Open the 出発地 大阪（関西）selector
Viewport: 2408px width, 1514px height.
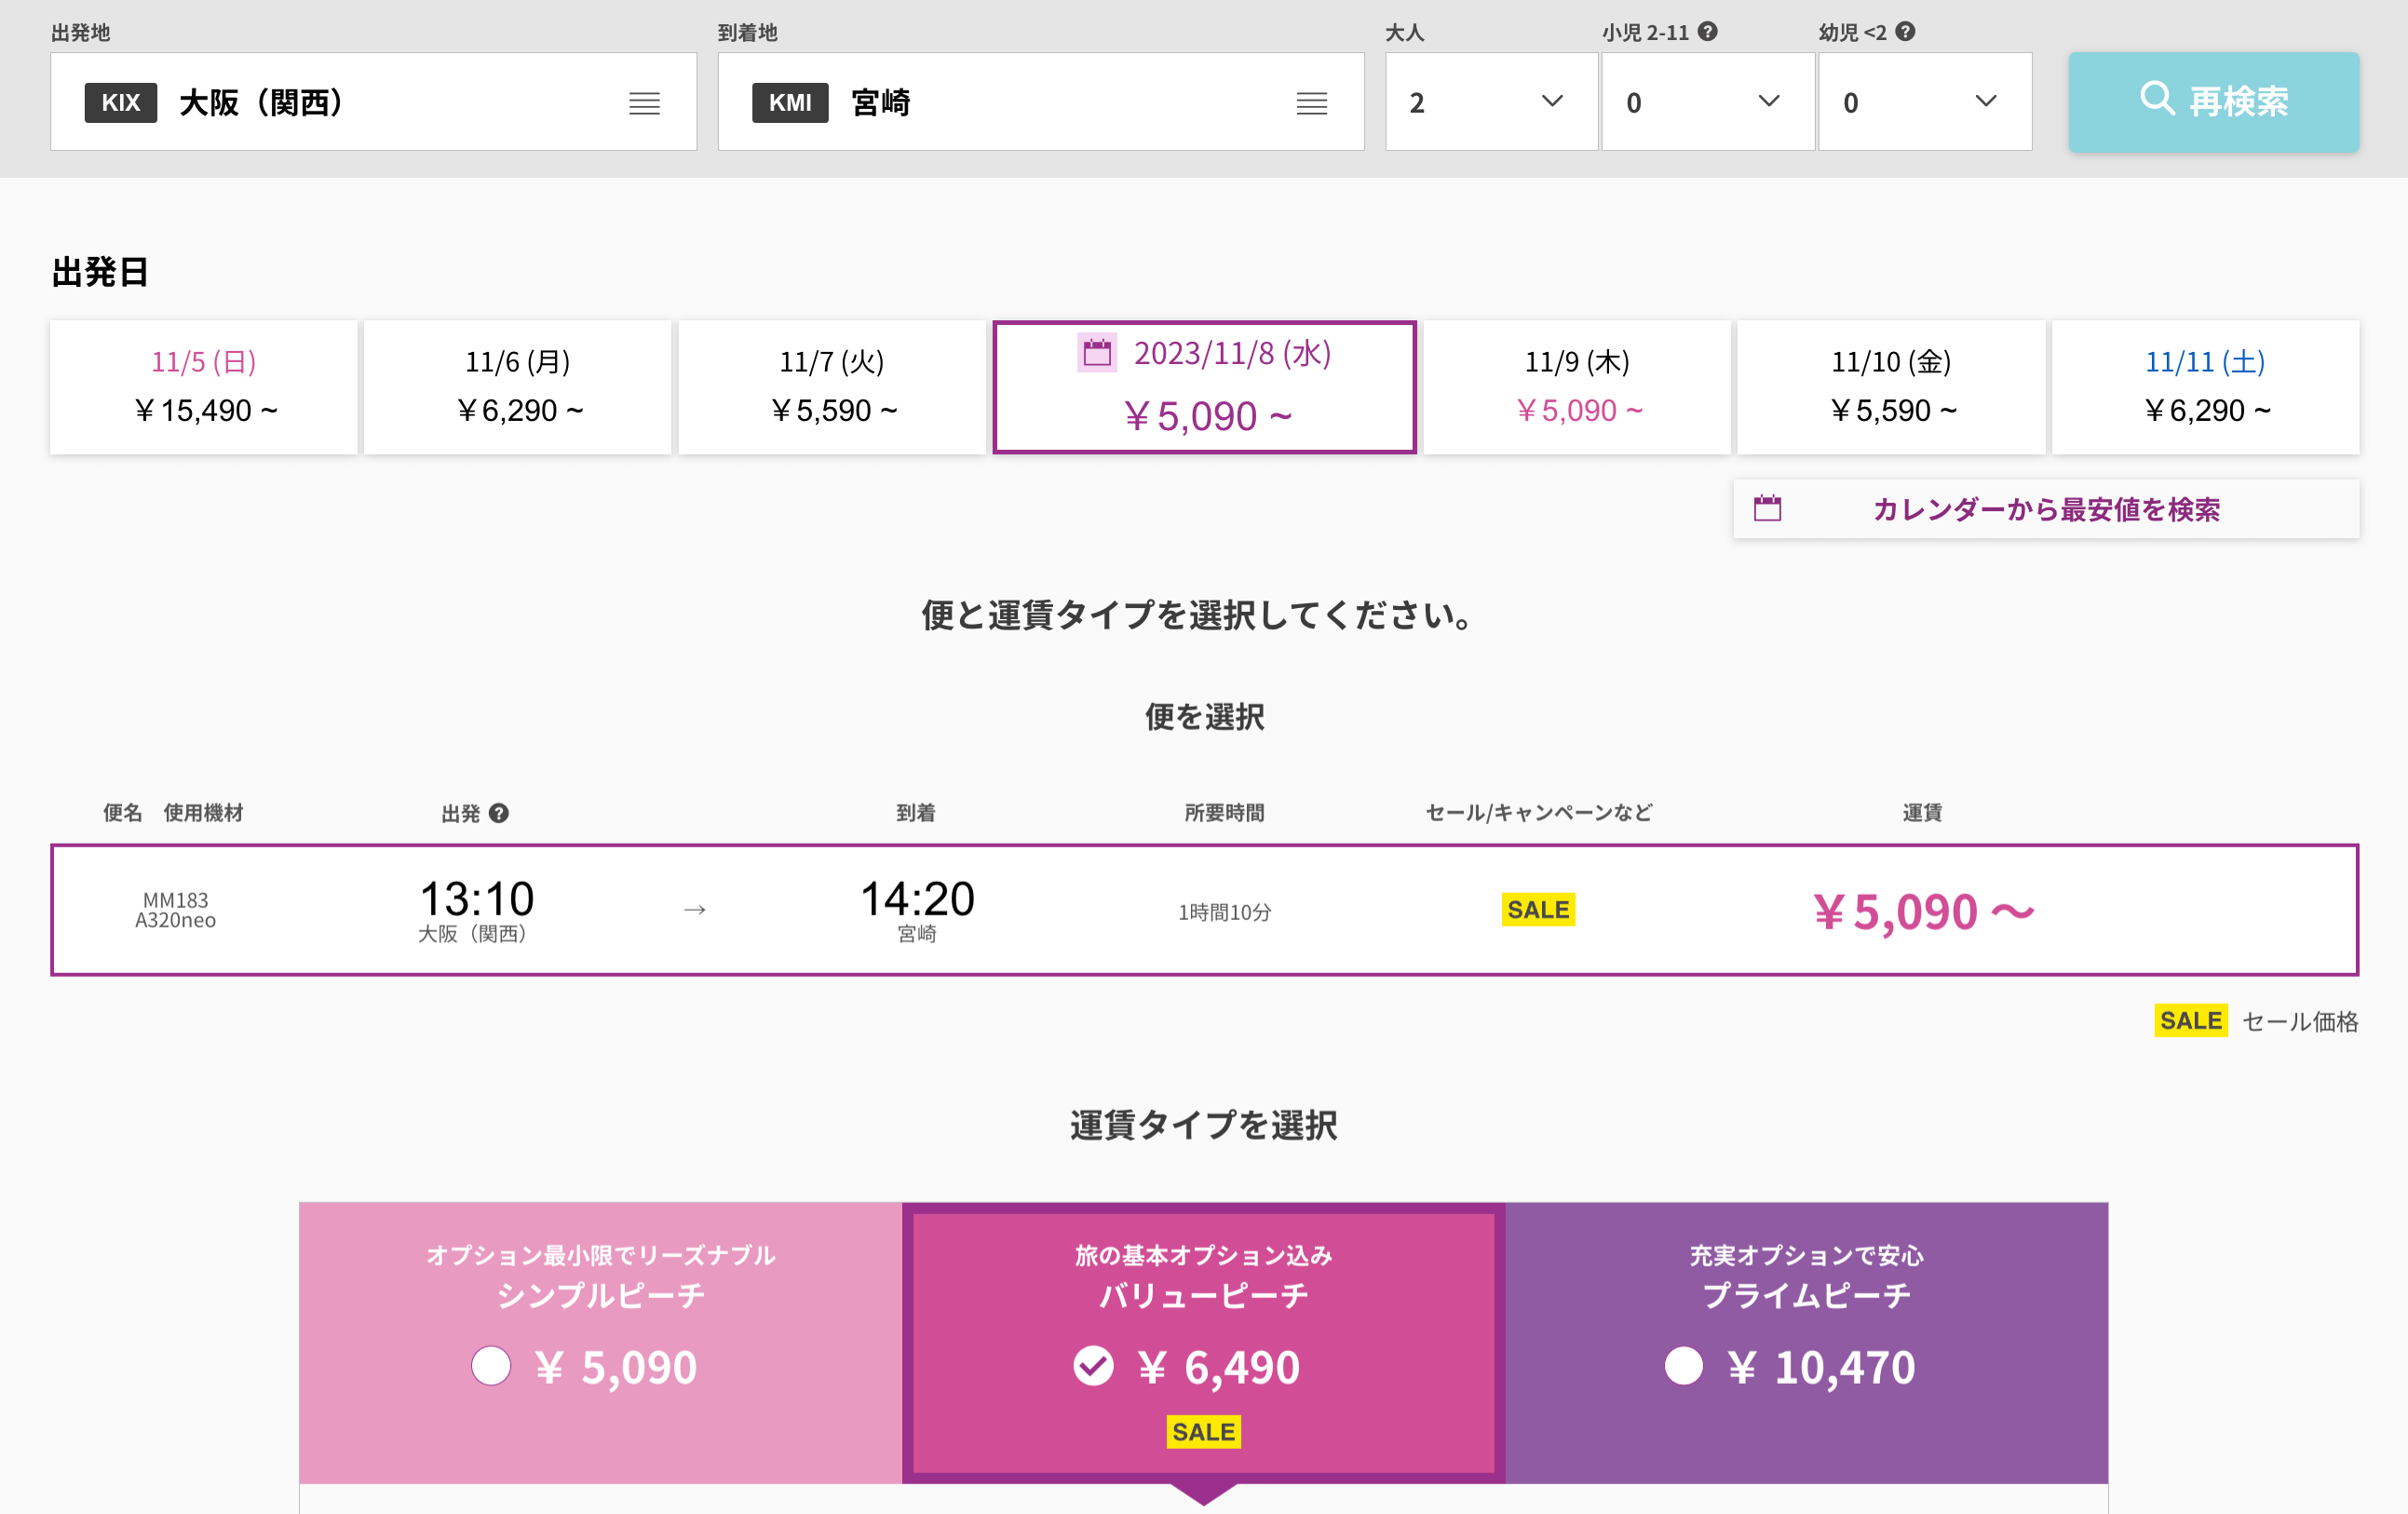pos(373,102)
